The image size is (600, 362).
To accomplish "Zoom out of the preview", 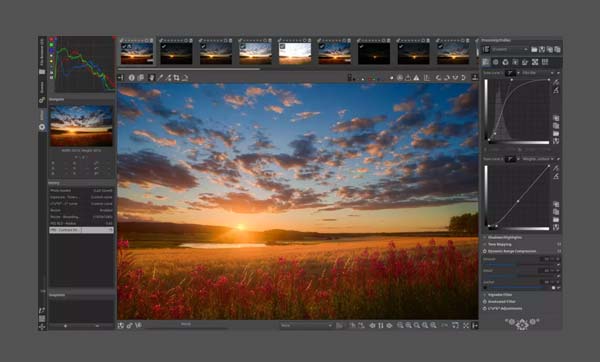I will (x=400, y=325).
